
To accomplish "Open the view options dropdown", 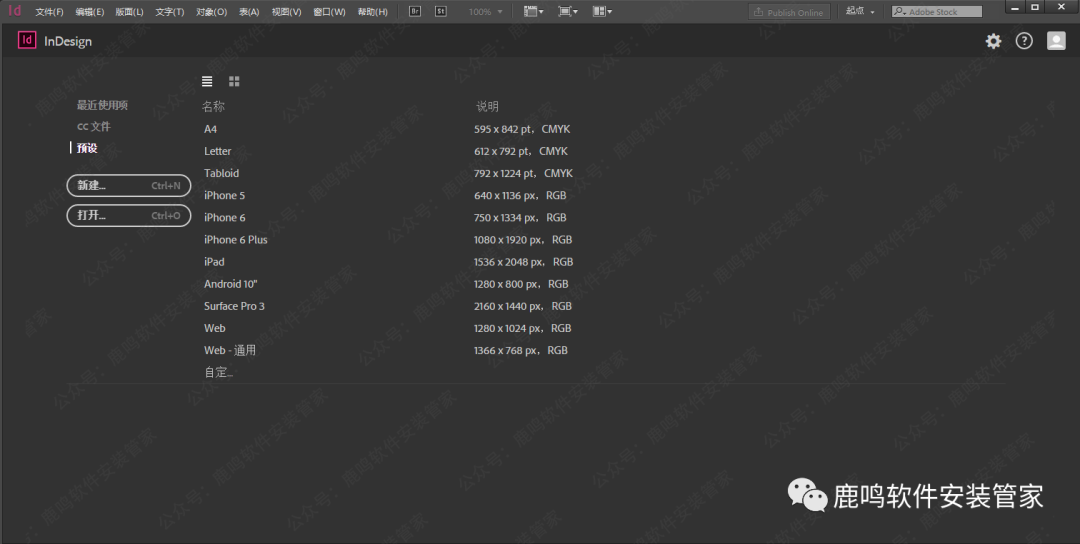I will point(534,12).
